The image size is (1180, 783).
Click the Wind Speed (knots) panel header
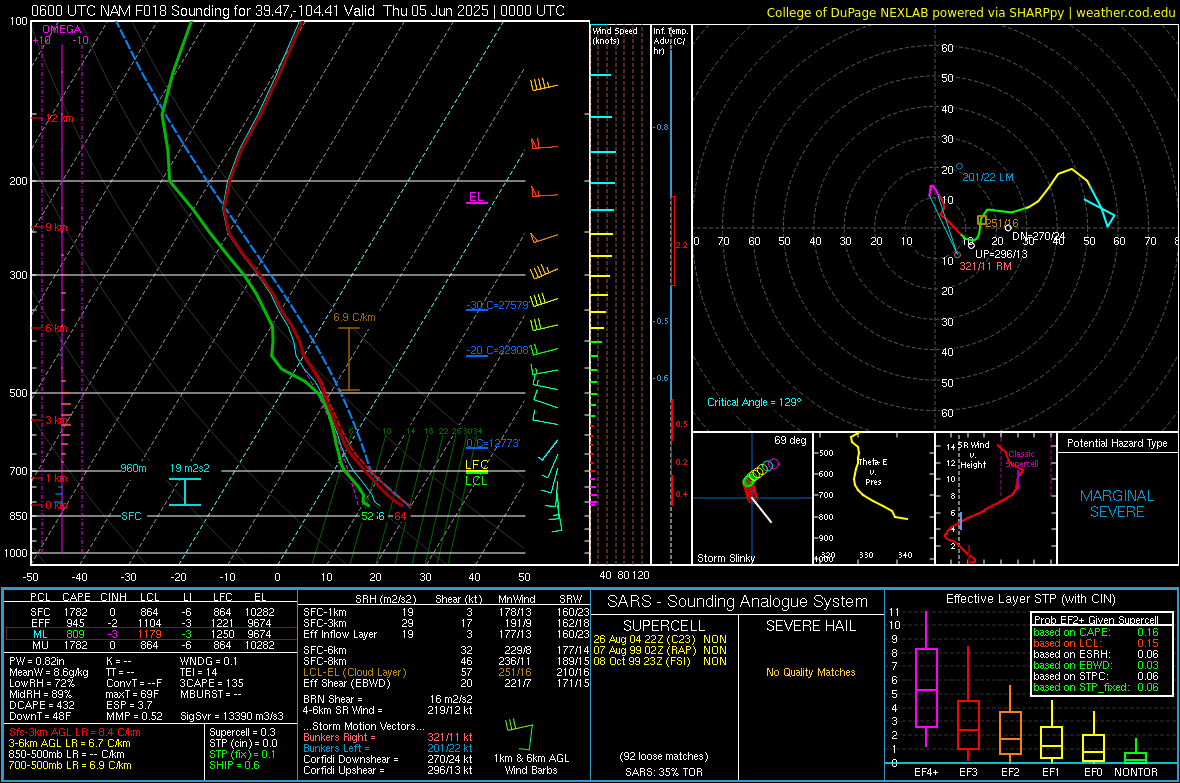coord(615,35)
